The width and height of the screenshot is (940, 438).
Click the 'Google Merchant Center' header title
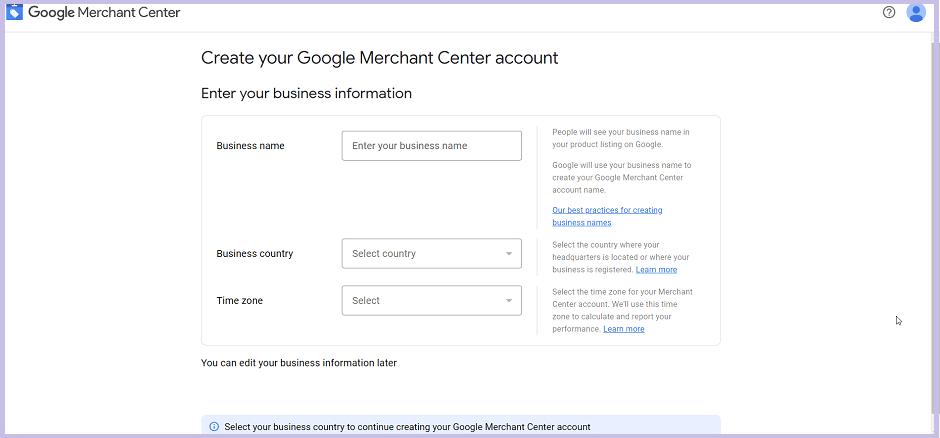click(104, 12)
